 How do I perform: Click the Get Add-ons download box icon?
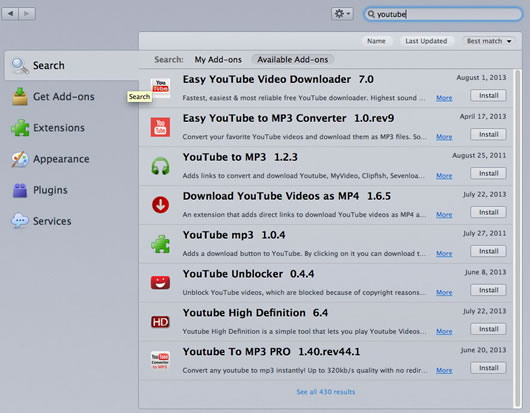click(20, 97)
